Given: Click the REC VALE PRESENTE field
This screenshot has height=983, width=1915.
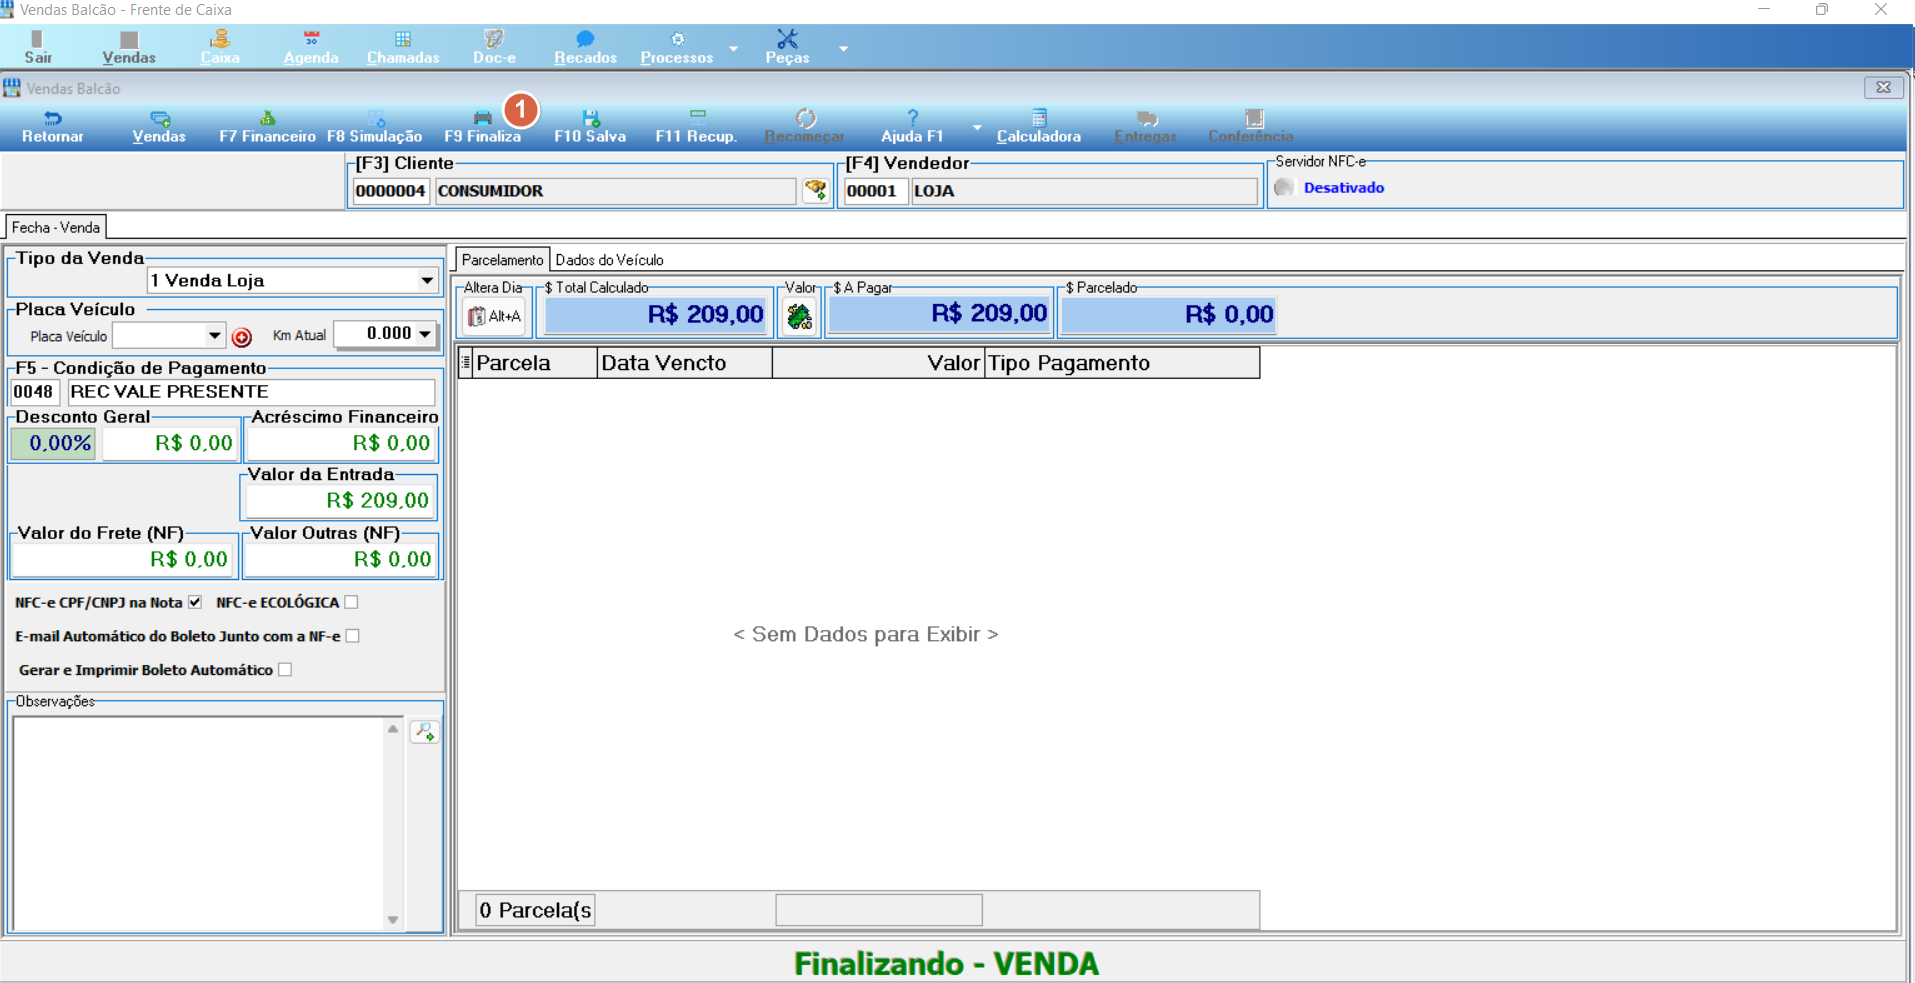Looking at the screenshot, I should click(251, 392).
